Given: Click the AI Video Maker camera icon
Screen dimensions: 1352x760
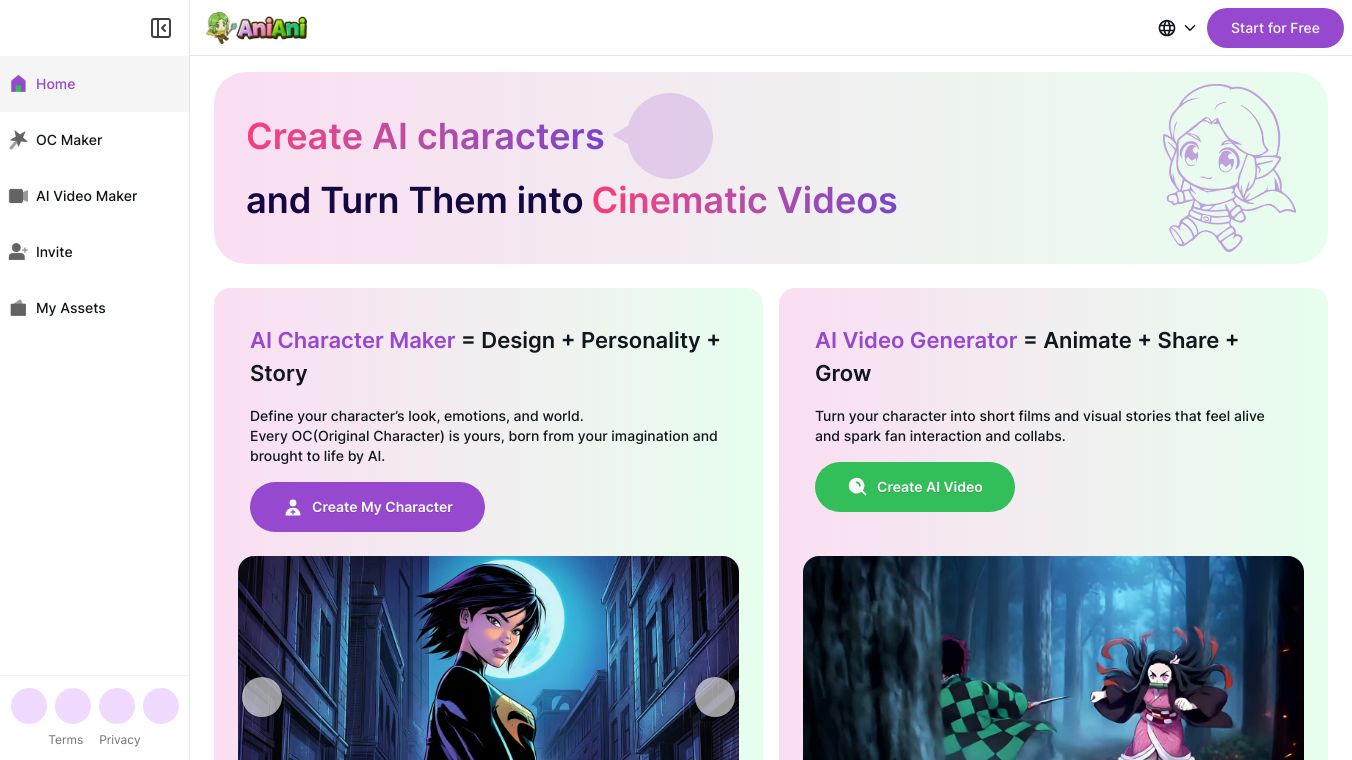Looking at the screenshot, I should click(x=18, y=196).
